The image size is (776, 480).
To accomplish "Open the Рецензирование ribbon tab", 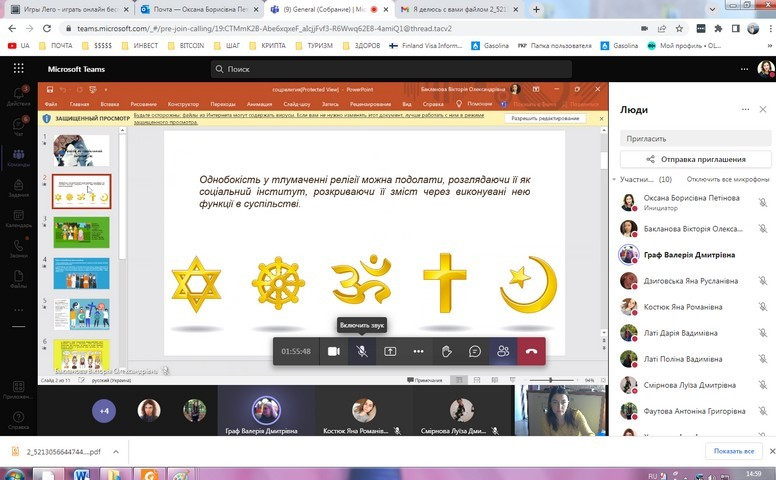I will tap(370, 104).
